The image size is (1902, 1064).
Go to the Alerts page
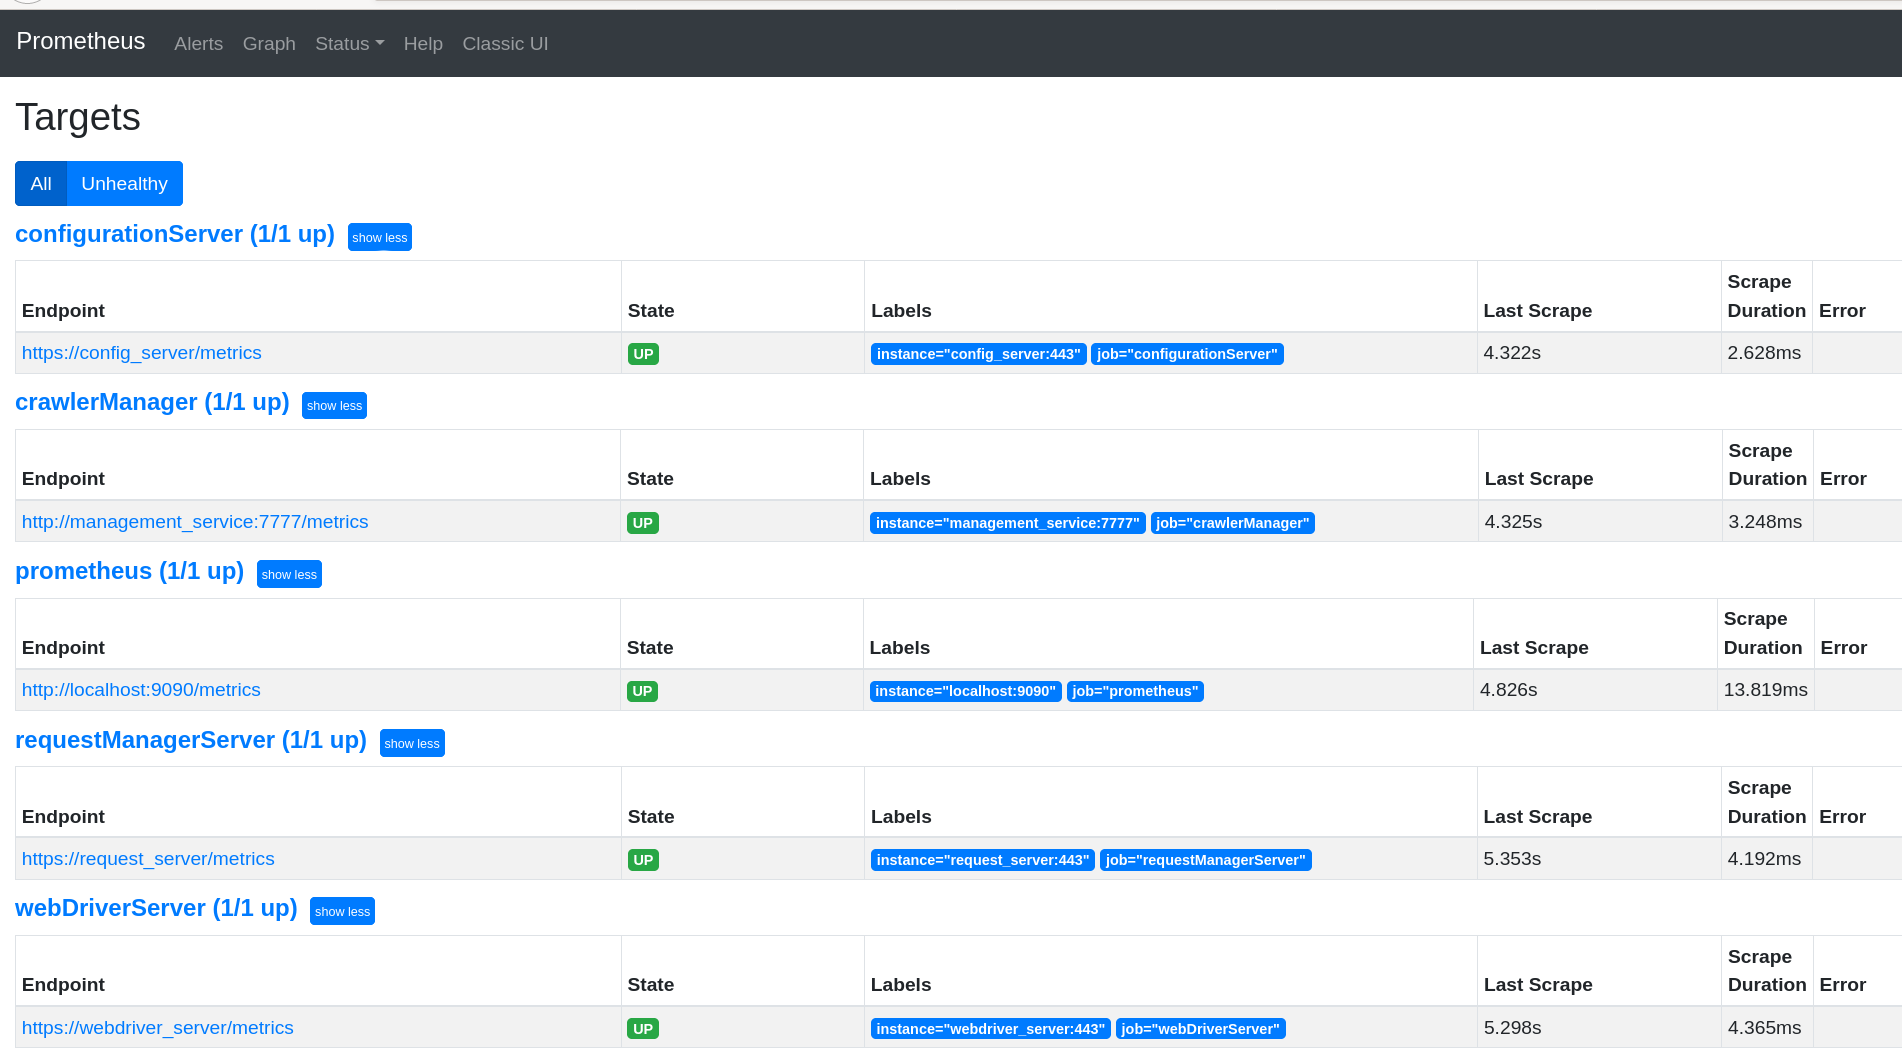pos(198,44)
